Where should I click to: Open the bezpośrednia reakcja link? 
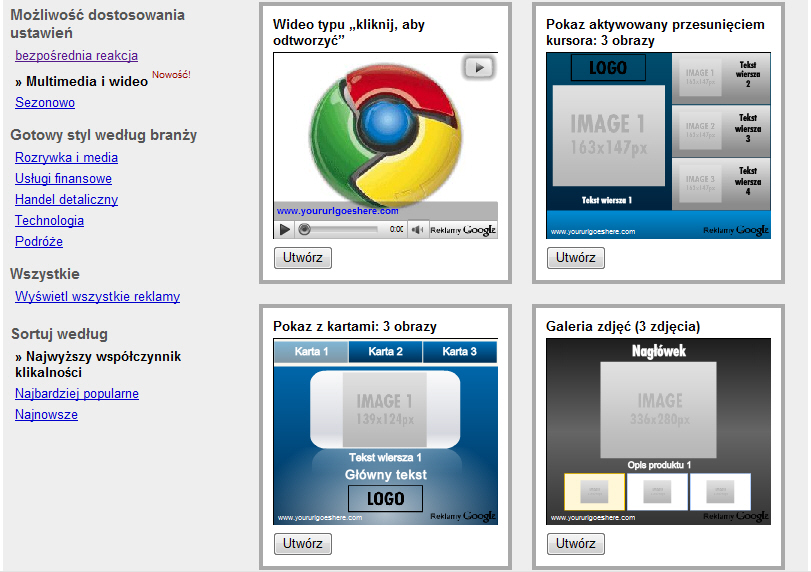pyautogui.click(x=77, y=55)
